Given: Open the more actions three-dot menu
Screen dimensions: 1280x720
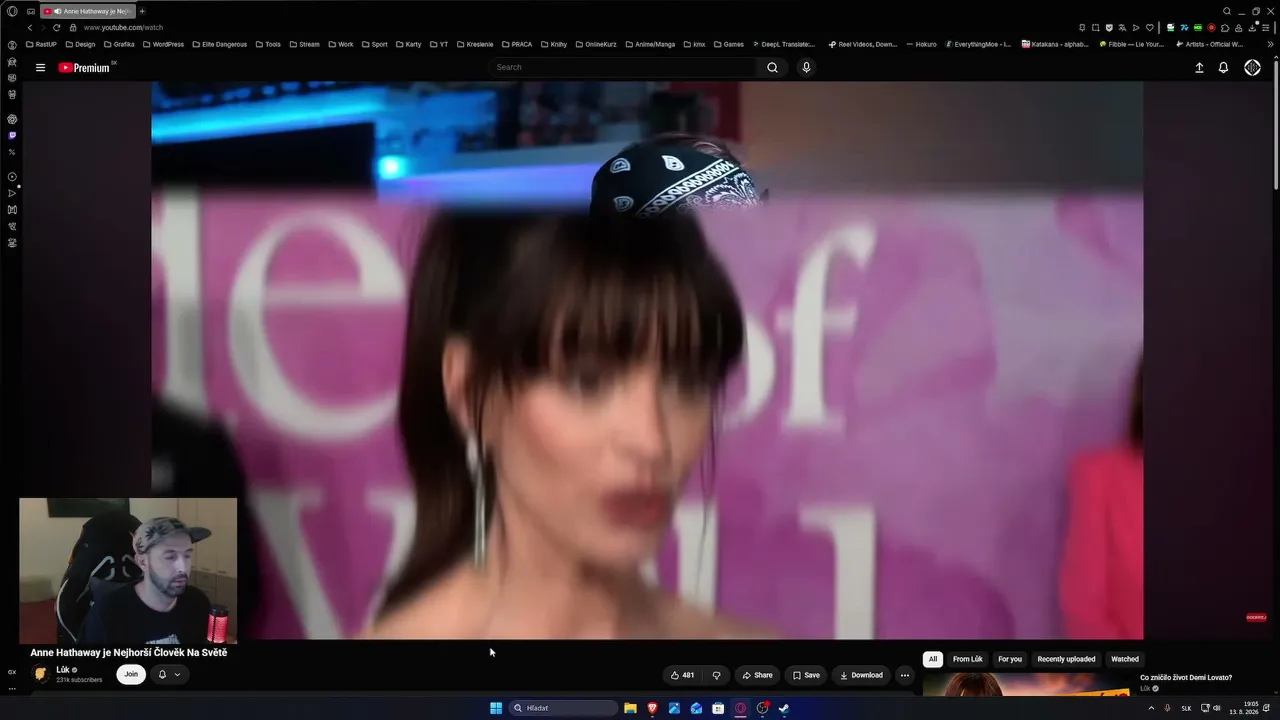Looking at the screenshot, I should tap(905, 675).
